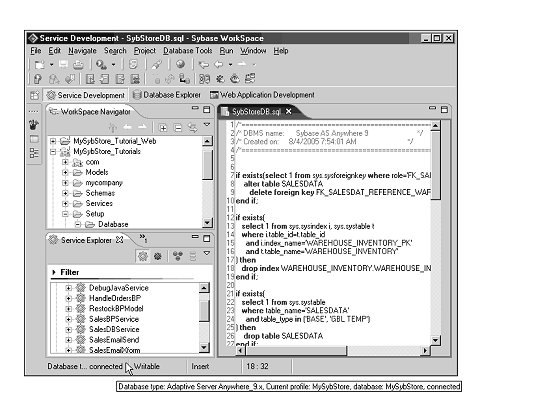This screenshot has height=412, width=545.
Task: Select the SalesEmailSend service
Action: [x=114, y=340]
